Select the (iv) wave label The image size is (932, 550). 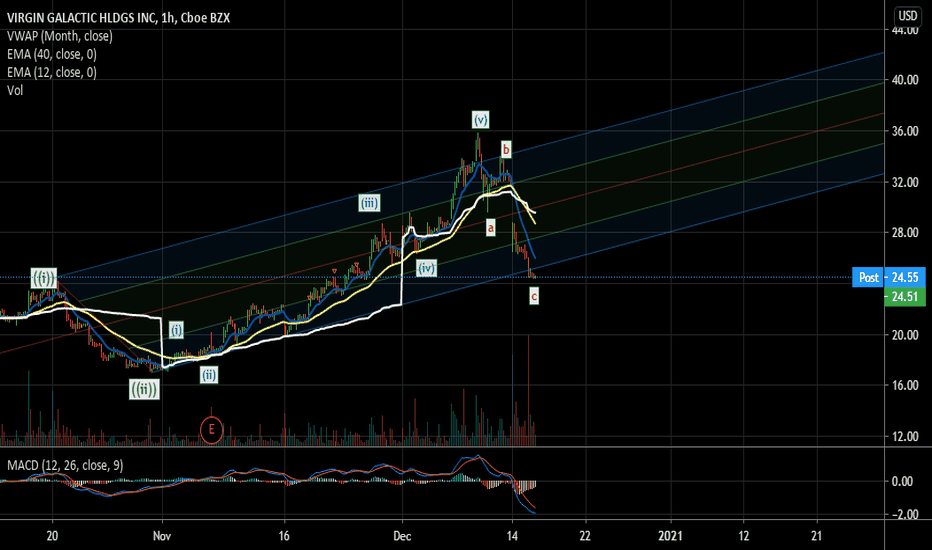click(426, 268)
